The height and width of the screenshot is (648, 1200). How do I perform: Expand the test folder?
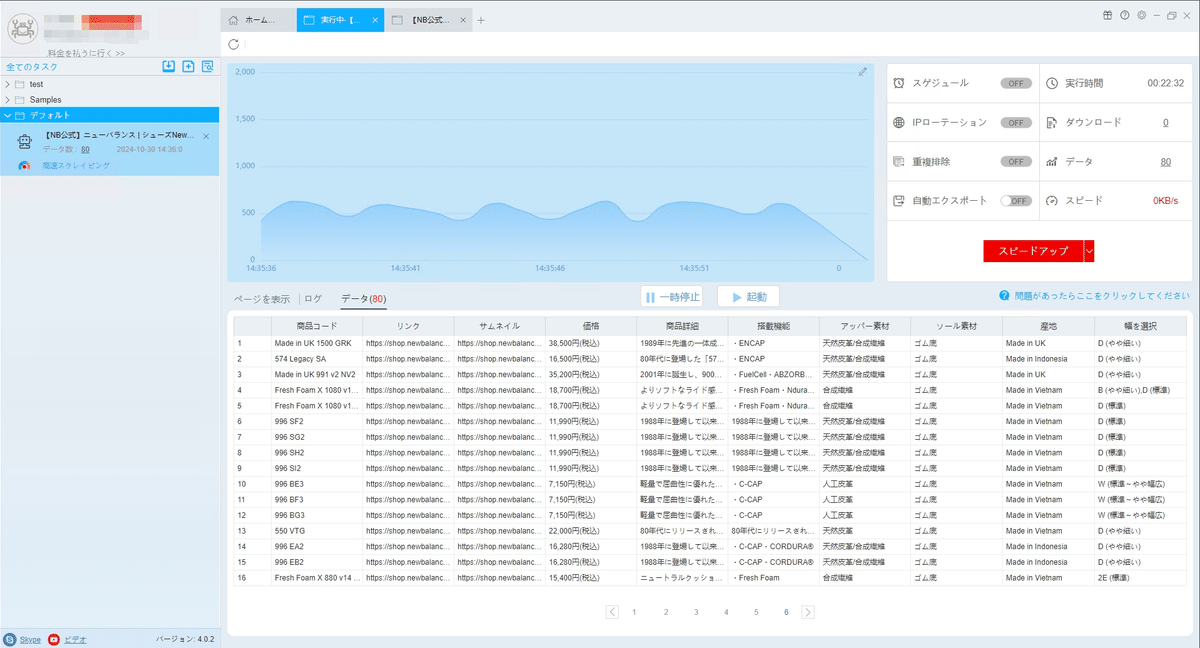8,84
